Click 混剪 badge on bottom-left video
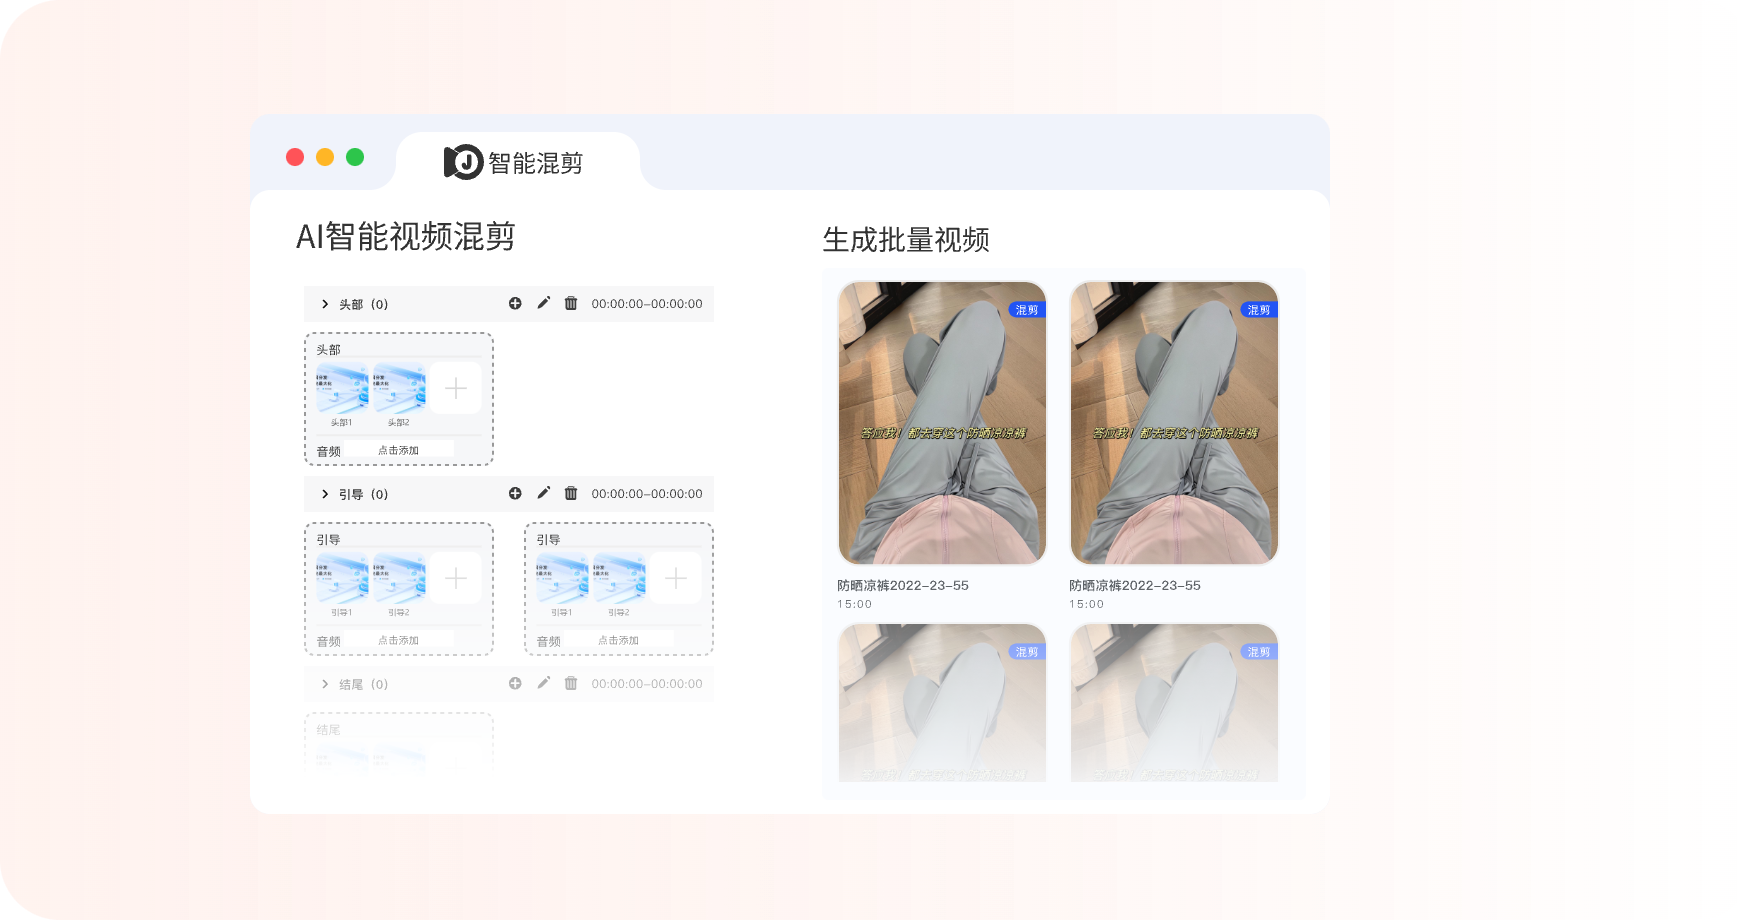The width and height of the screenshot is (1756, 920). [x=1027, y=652]
